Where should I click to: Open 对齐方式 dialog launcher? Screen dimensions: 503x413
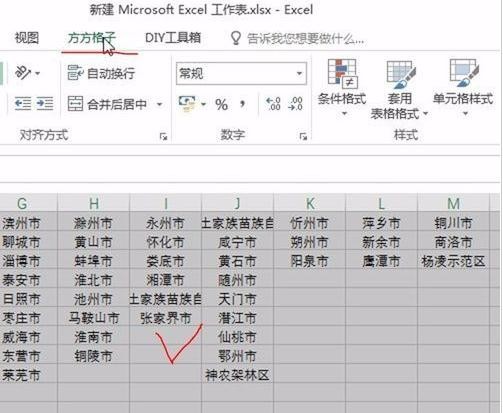point(163,136)
